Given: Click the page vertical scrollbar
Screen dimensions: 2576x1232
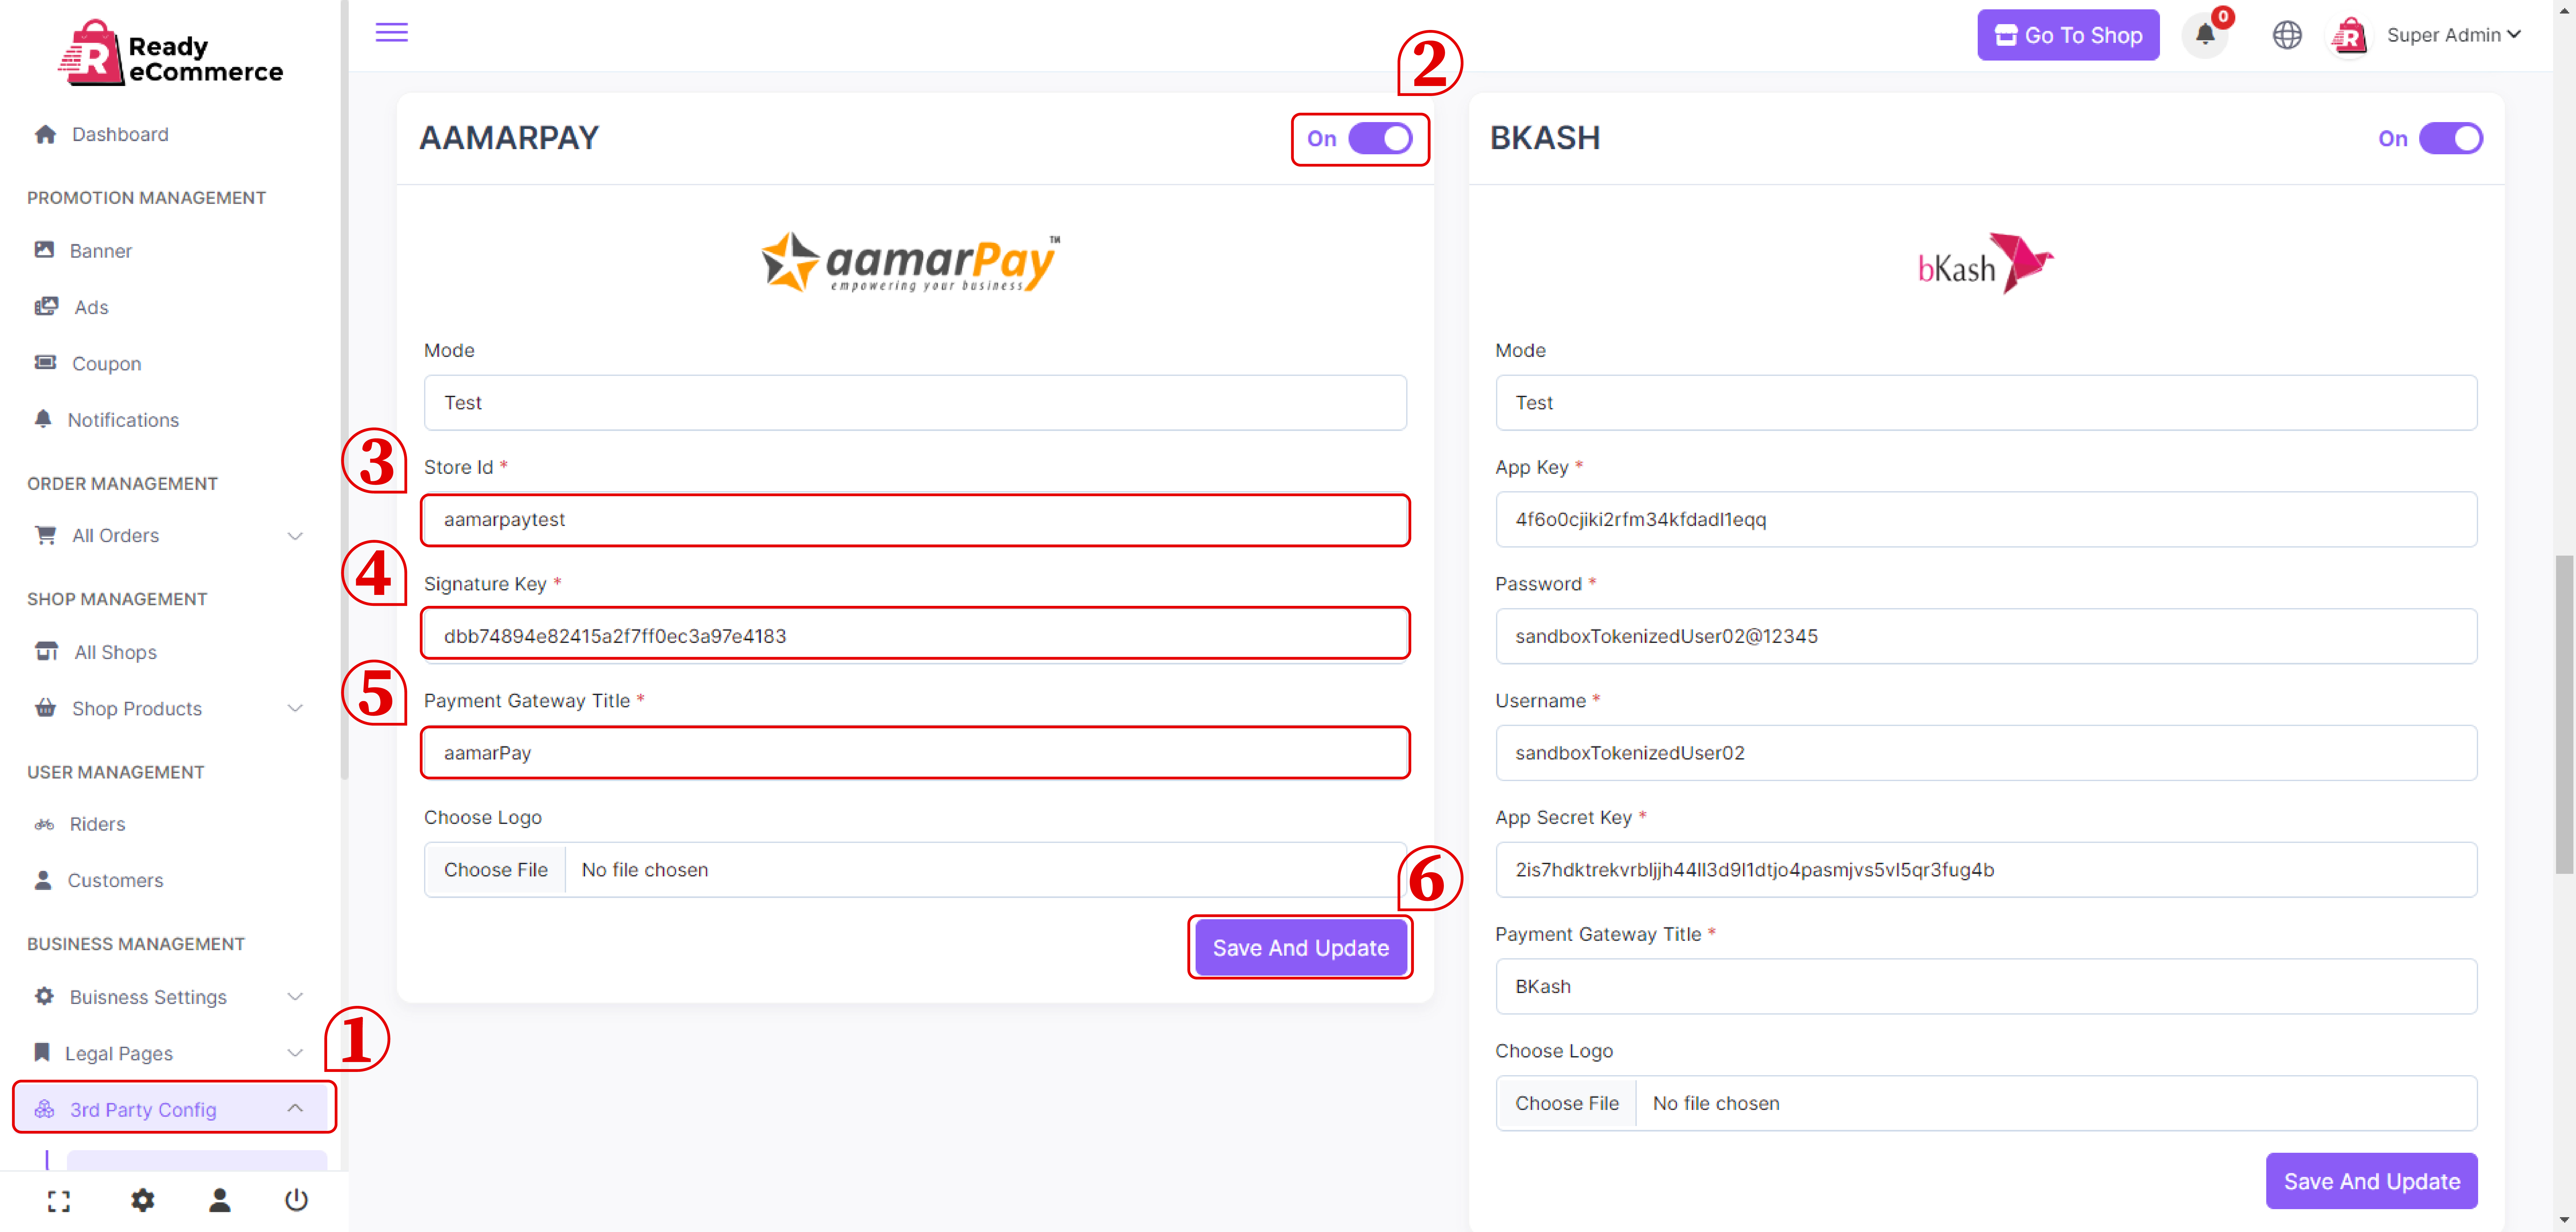Looking at the screenshot, I should (2565, 715).
